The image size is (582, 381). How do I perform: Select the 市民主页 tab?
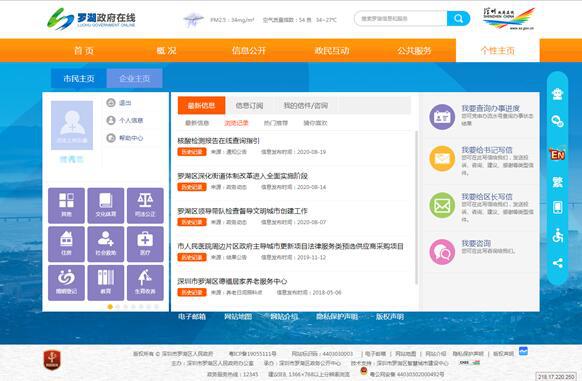point(79,78)
